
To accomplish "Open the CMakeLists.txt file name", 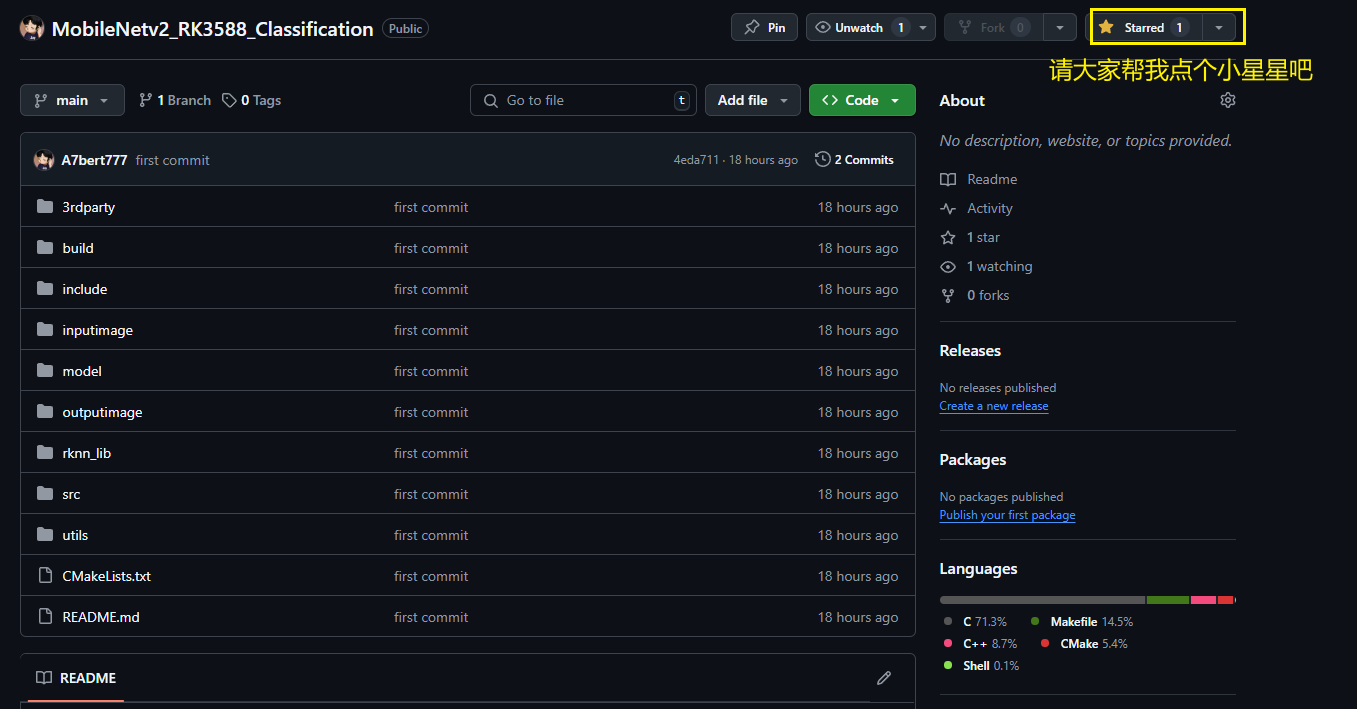I will (106, 576).
